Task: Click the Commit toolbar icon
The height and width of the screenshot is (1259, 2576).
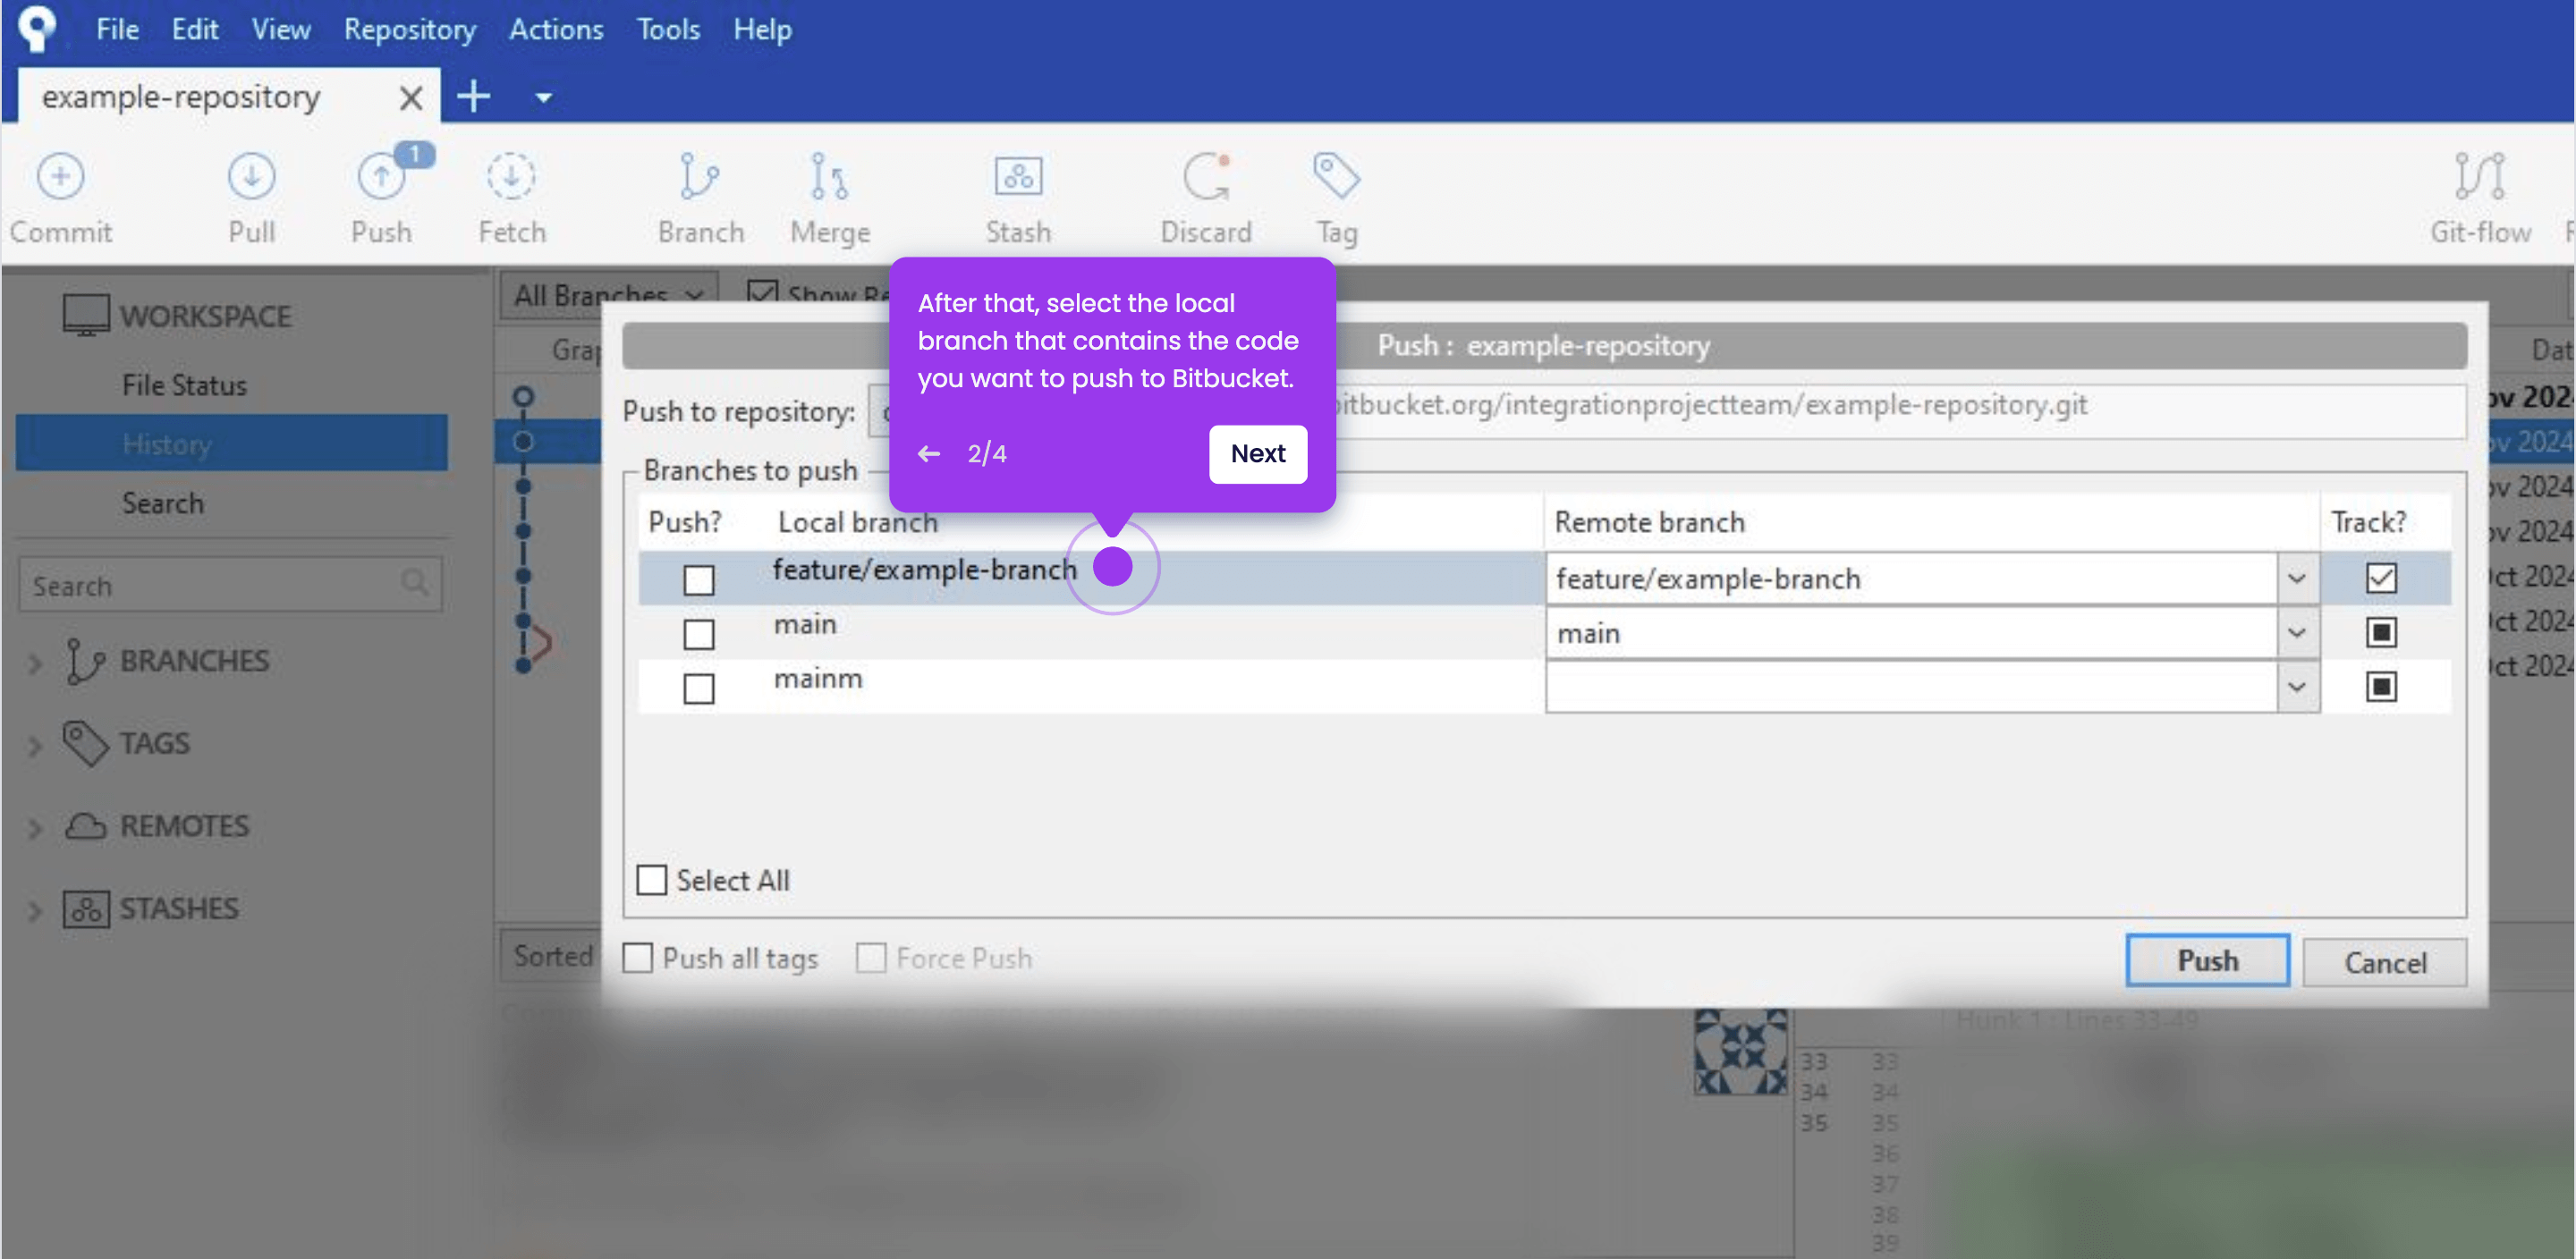Action: 60,177
